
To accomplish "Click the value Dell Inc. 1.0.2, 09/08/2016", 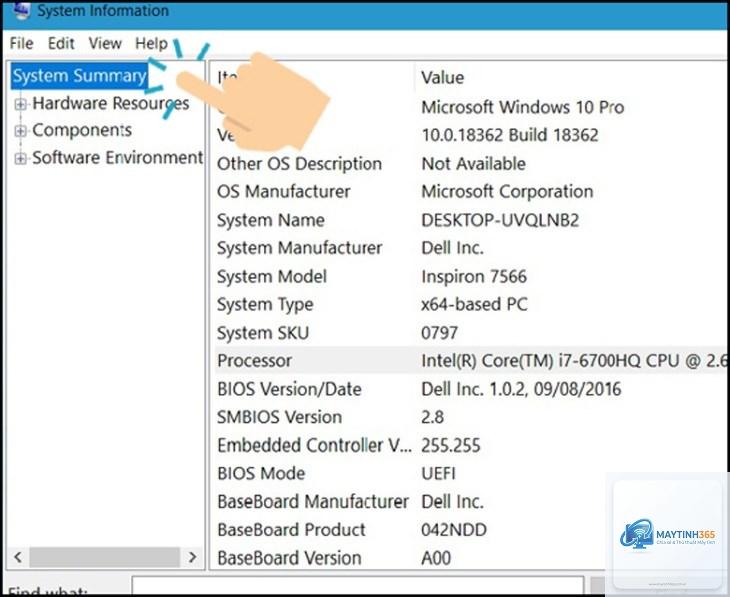I will (521, 389).
